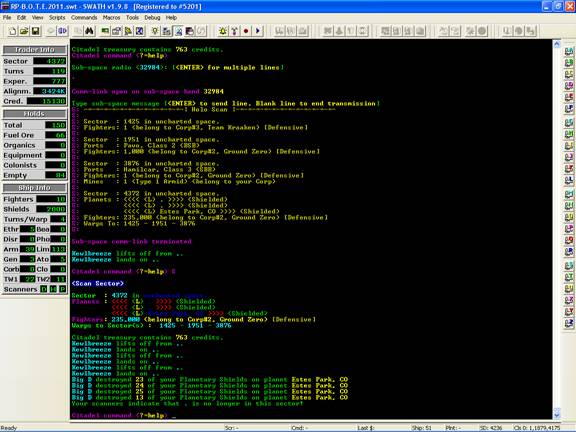Viewport: 576px width, 432px height.
Task: Open the Commands menu
Action: [84, 17]
